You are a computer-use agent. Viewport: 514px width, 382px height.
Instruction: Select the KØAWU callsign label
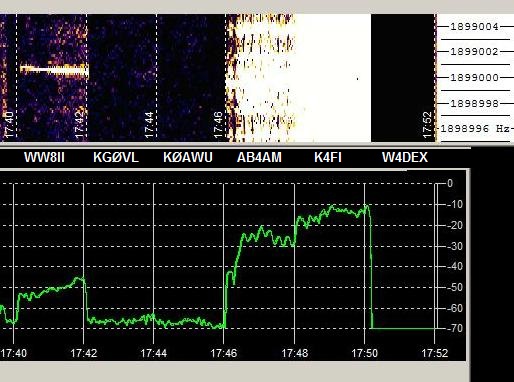[x=188, y=157]
